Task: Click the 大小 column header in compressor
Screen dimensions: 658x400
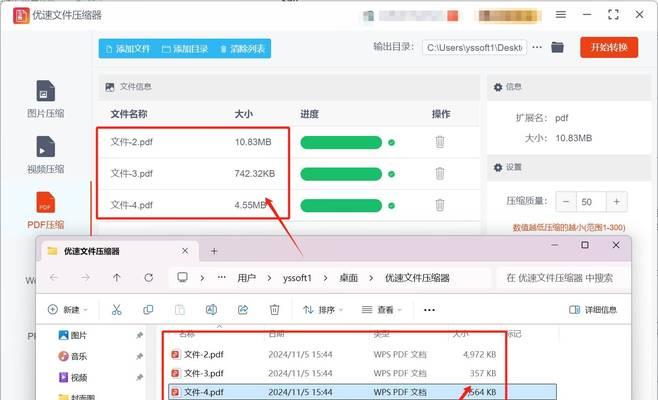Action: click(x=243, y=114)
